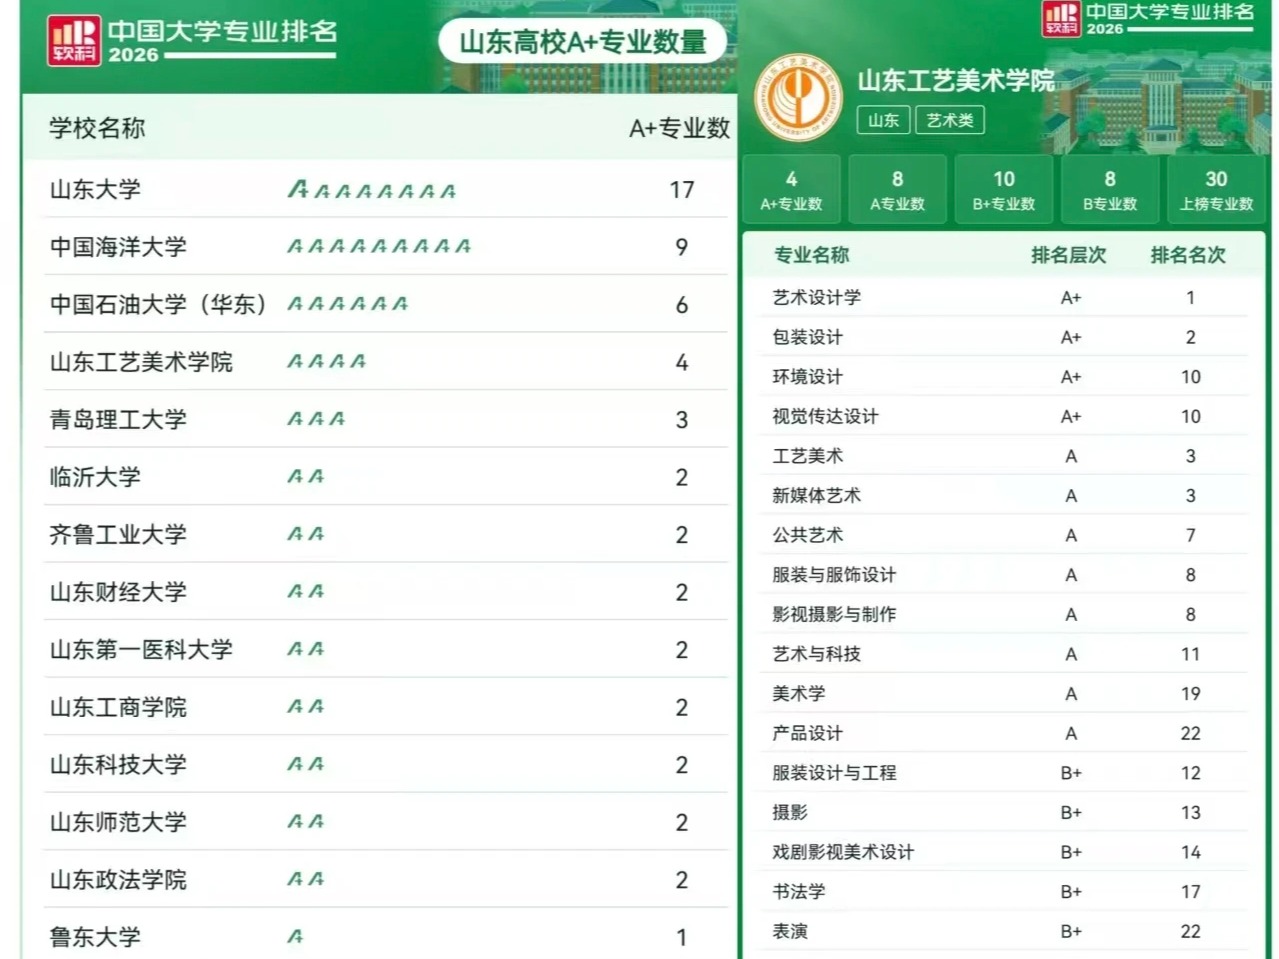The image size is (1279, 959).
Task: Click the 软科 logo in the left panel
Action: tap(74, 41)
